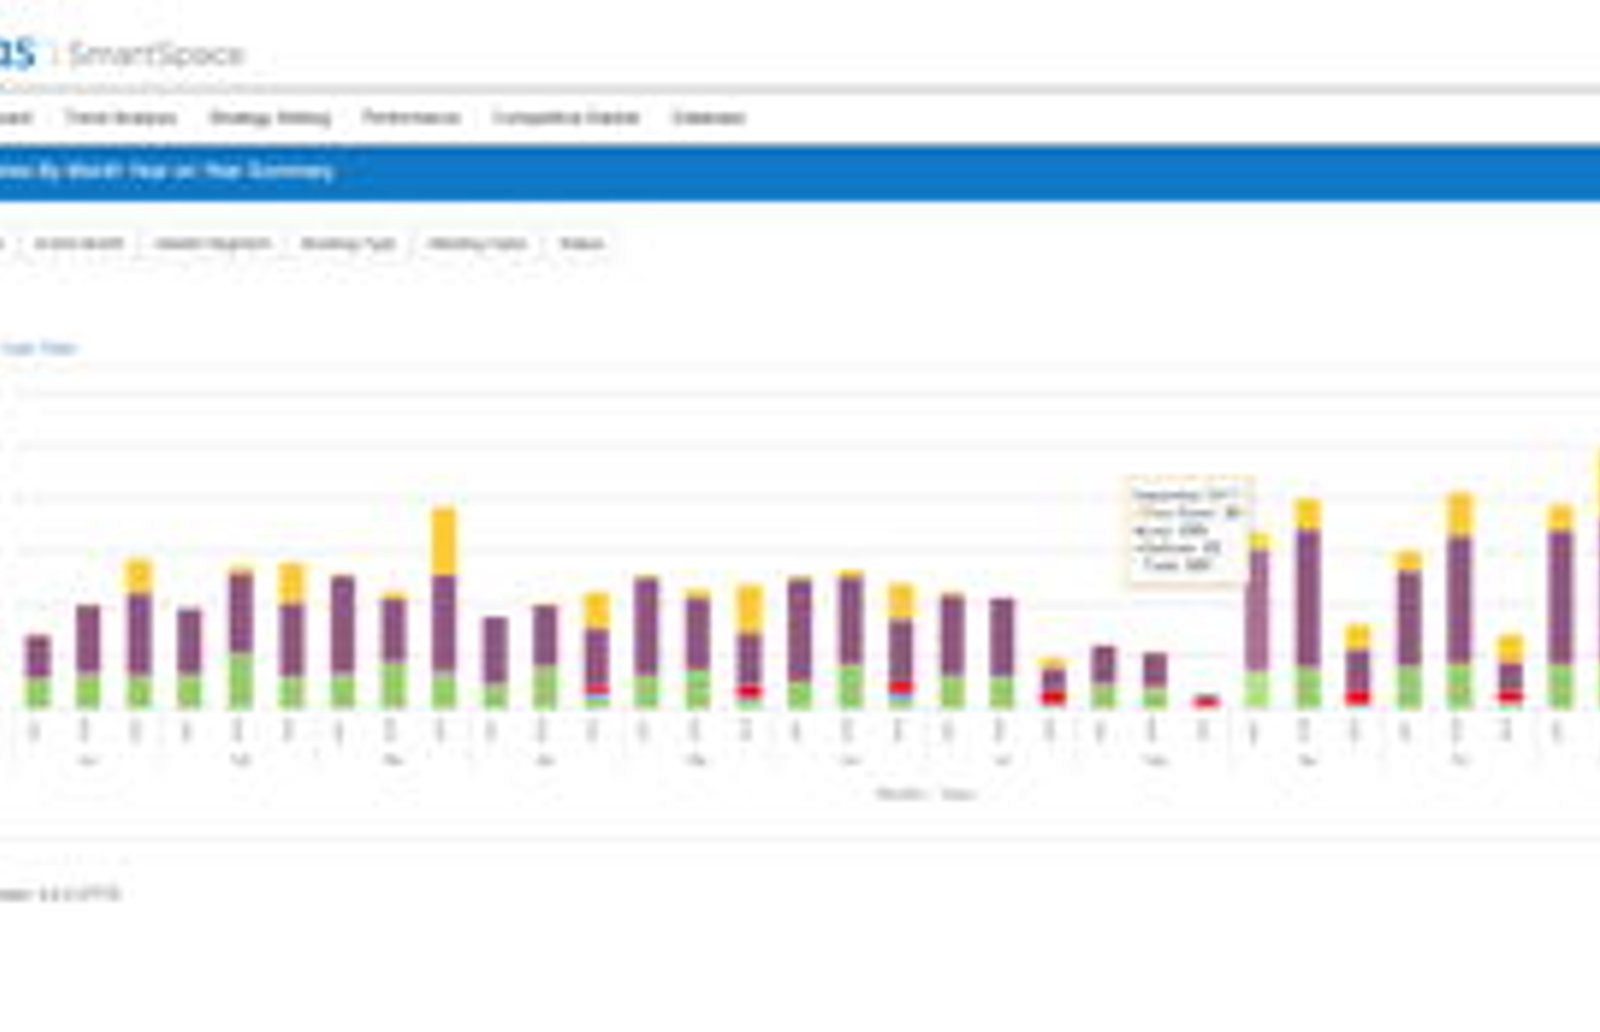Click the Month / Year axis title
Screen dimensions: 1600x1032
(926, 794)
